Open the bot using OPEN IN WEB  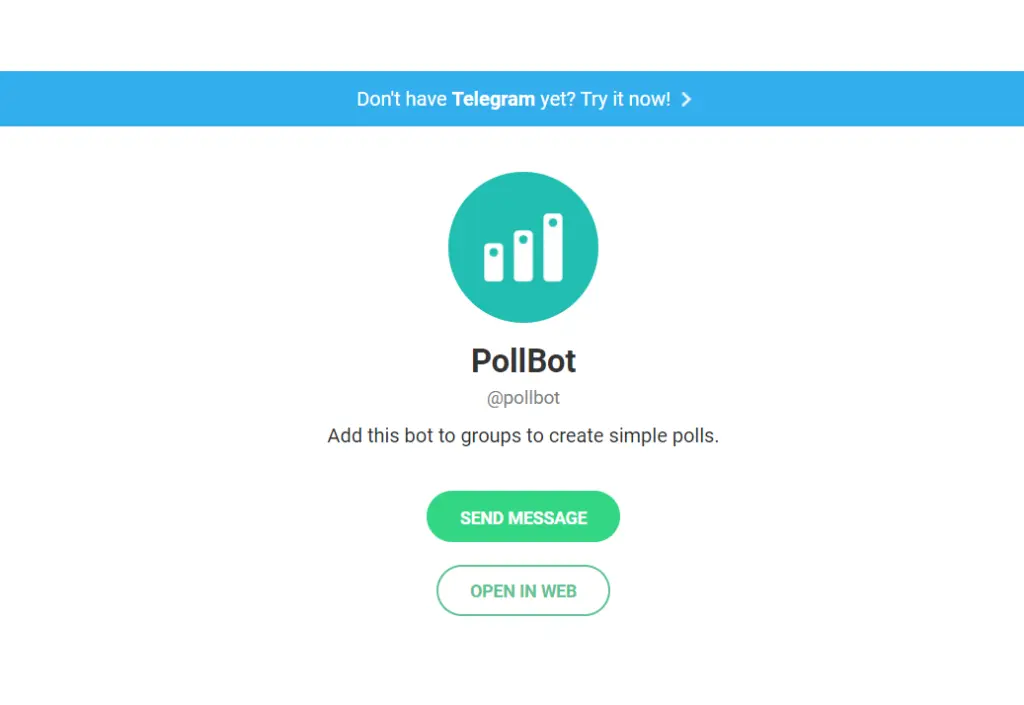523,591
